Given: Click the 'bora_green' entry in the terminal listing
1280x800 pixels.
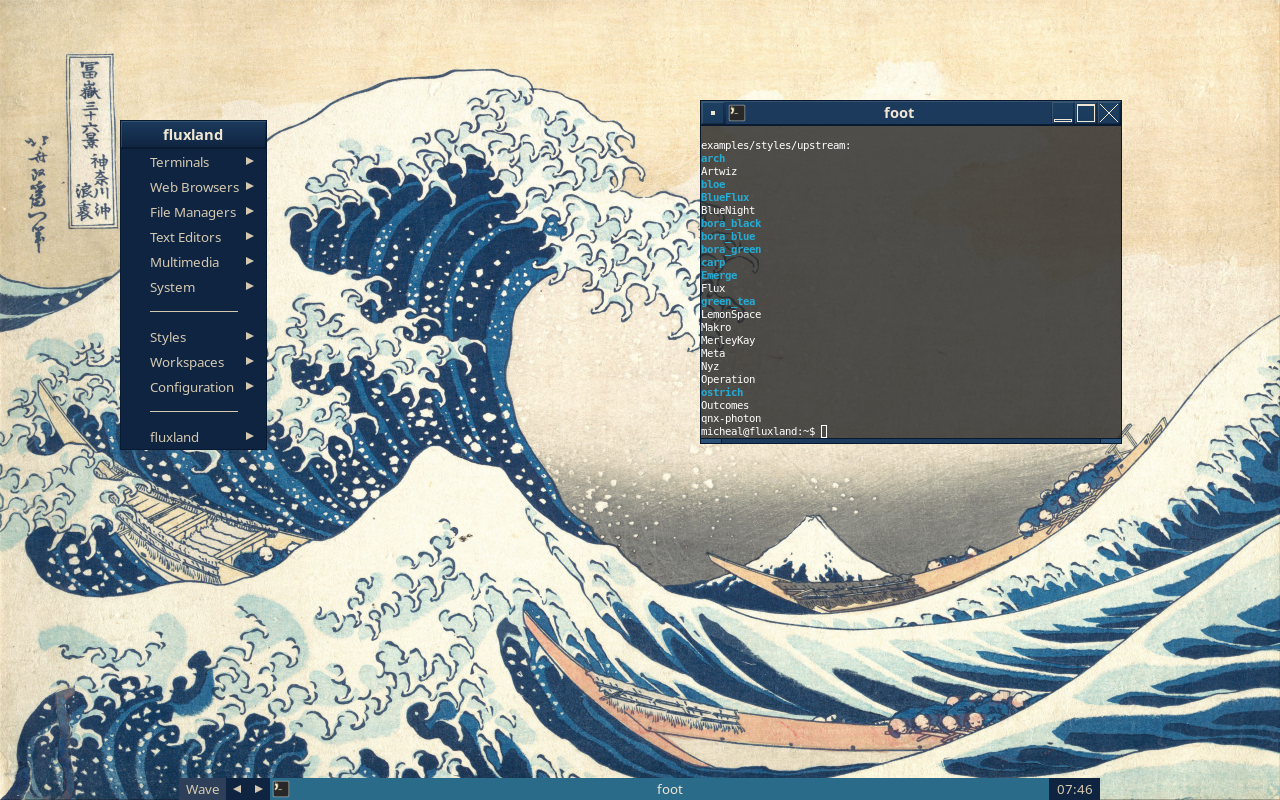Looking at the screenshot, I should tap(731, 250).
